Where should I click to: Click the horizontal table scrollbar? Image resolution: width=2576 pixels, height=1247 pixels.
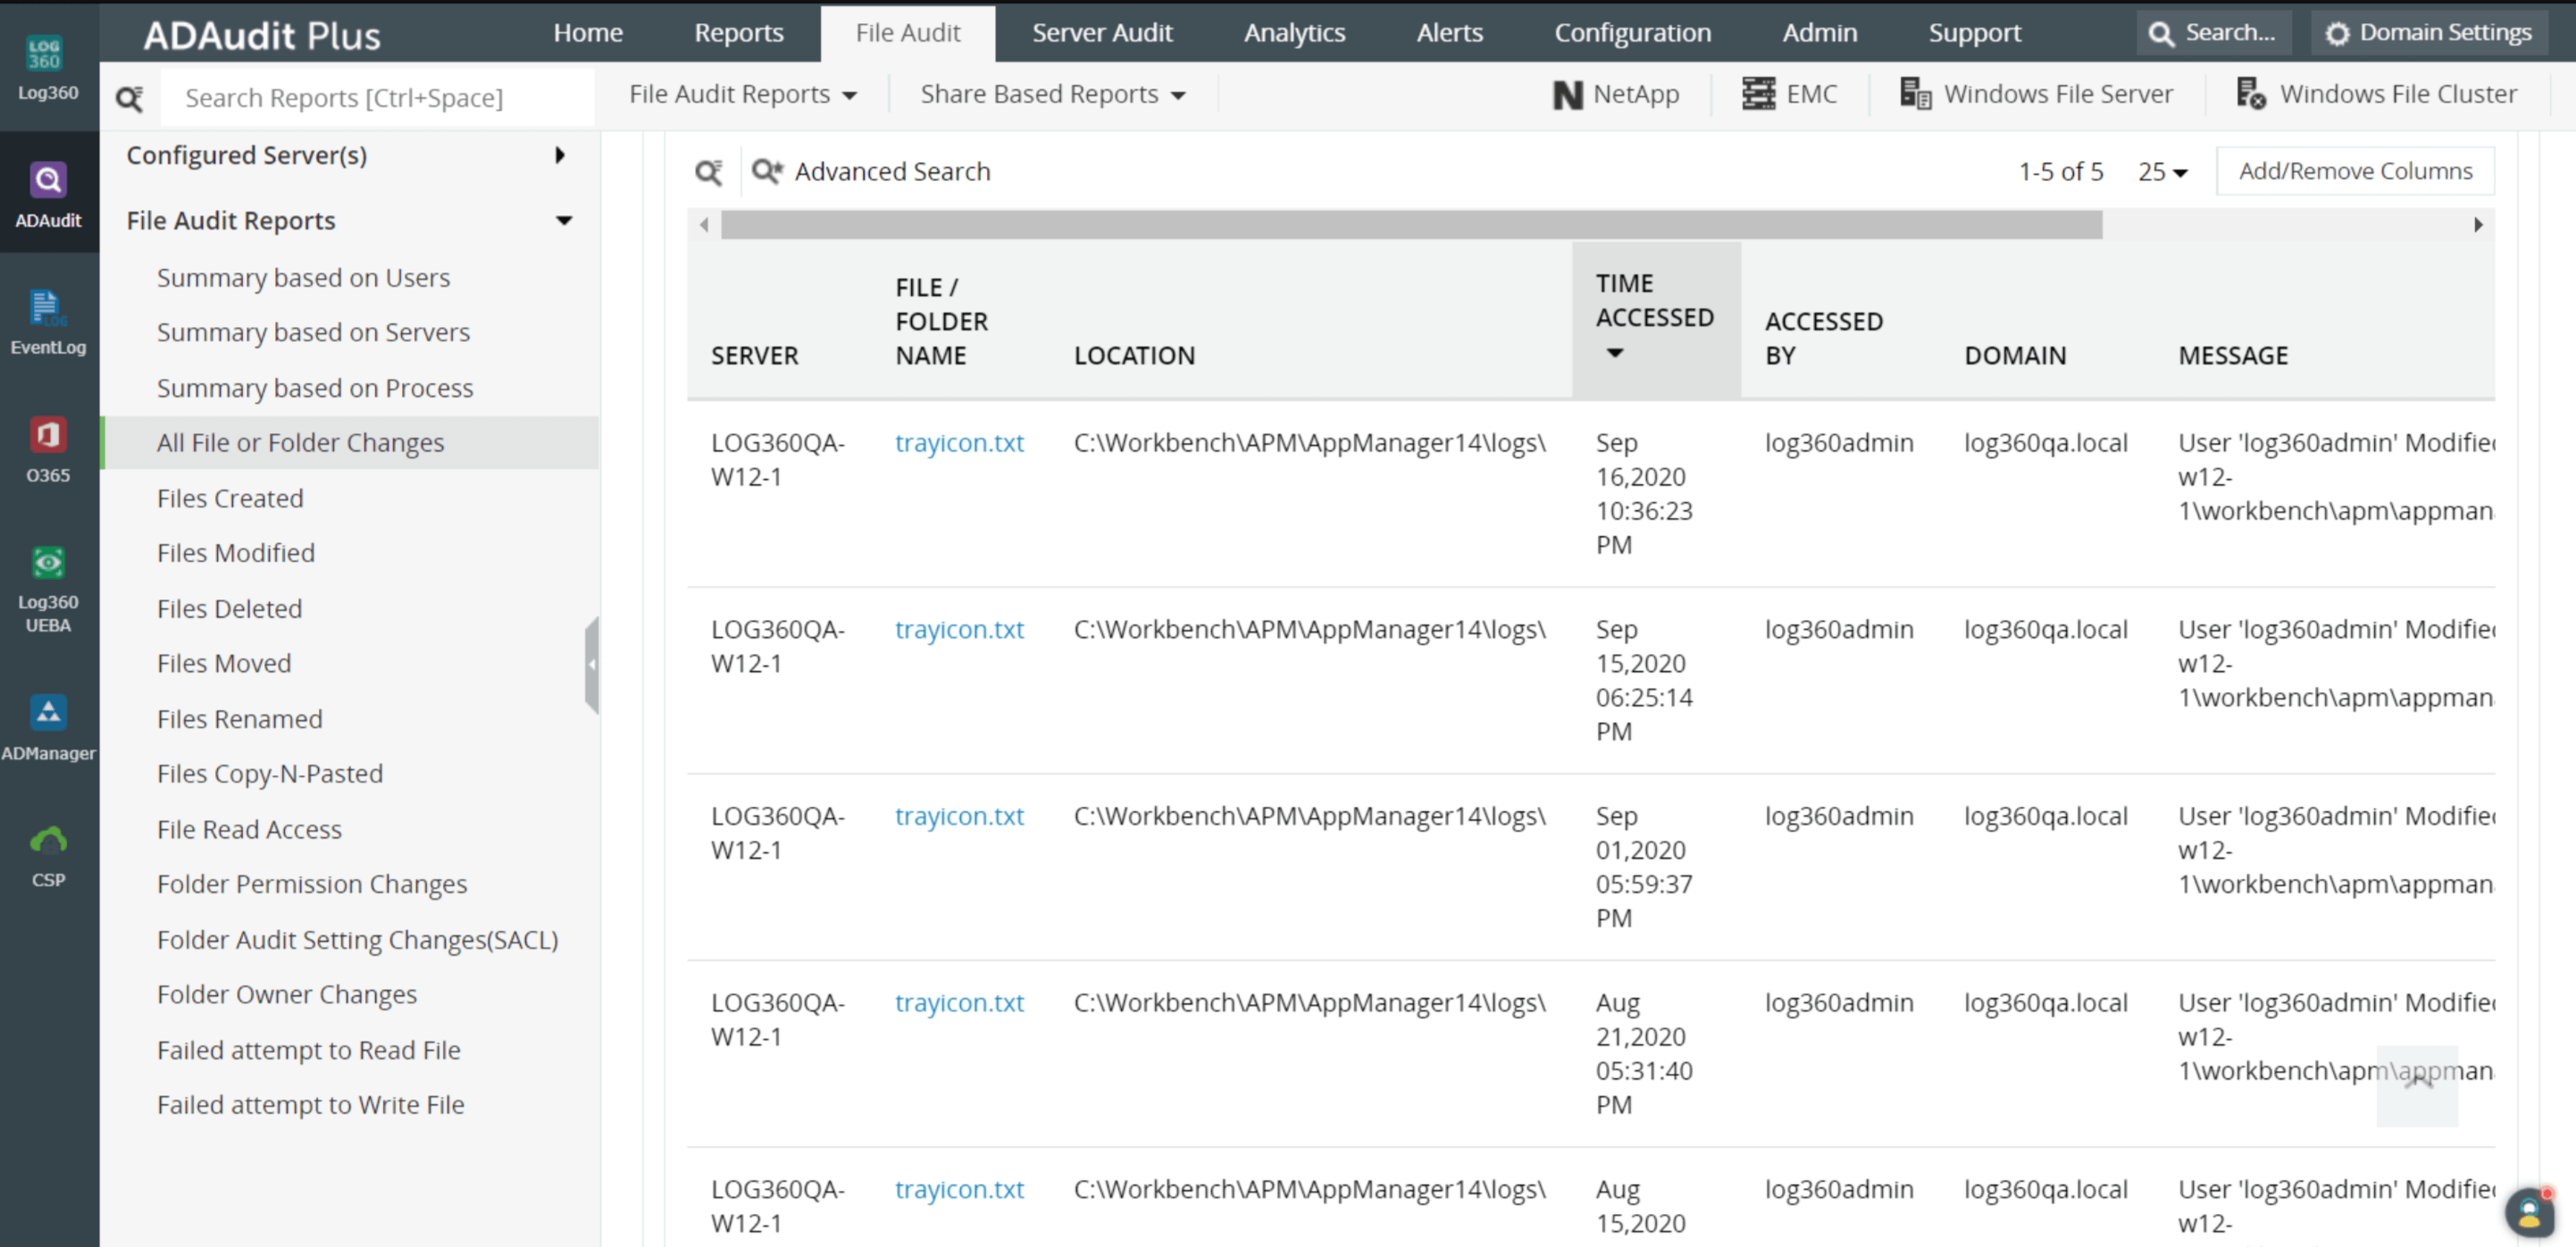click(x=1410, y=225)
